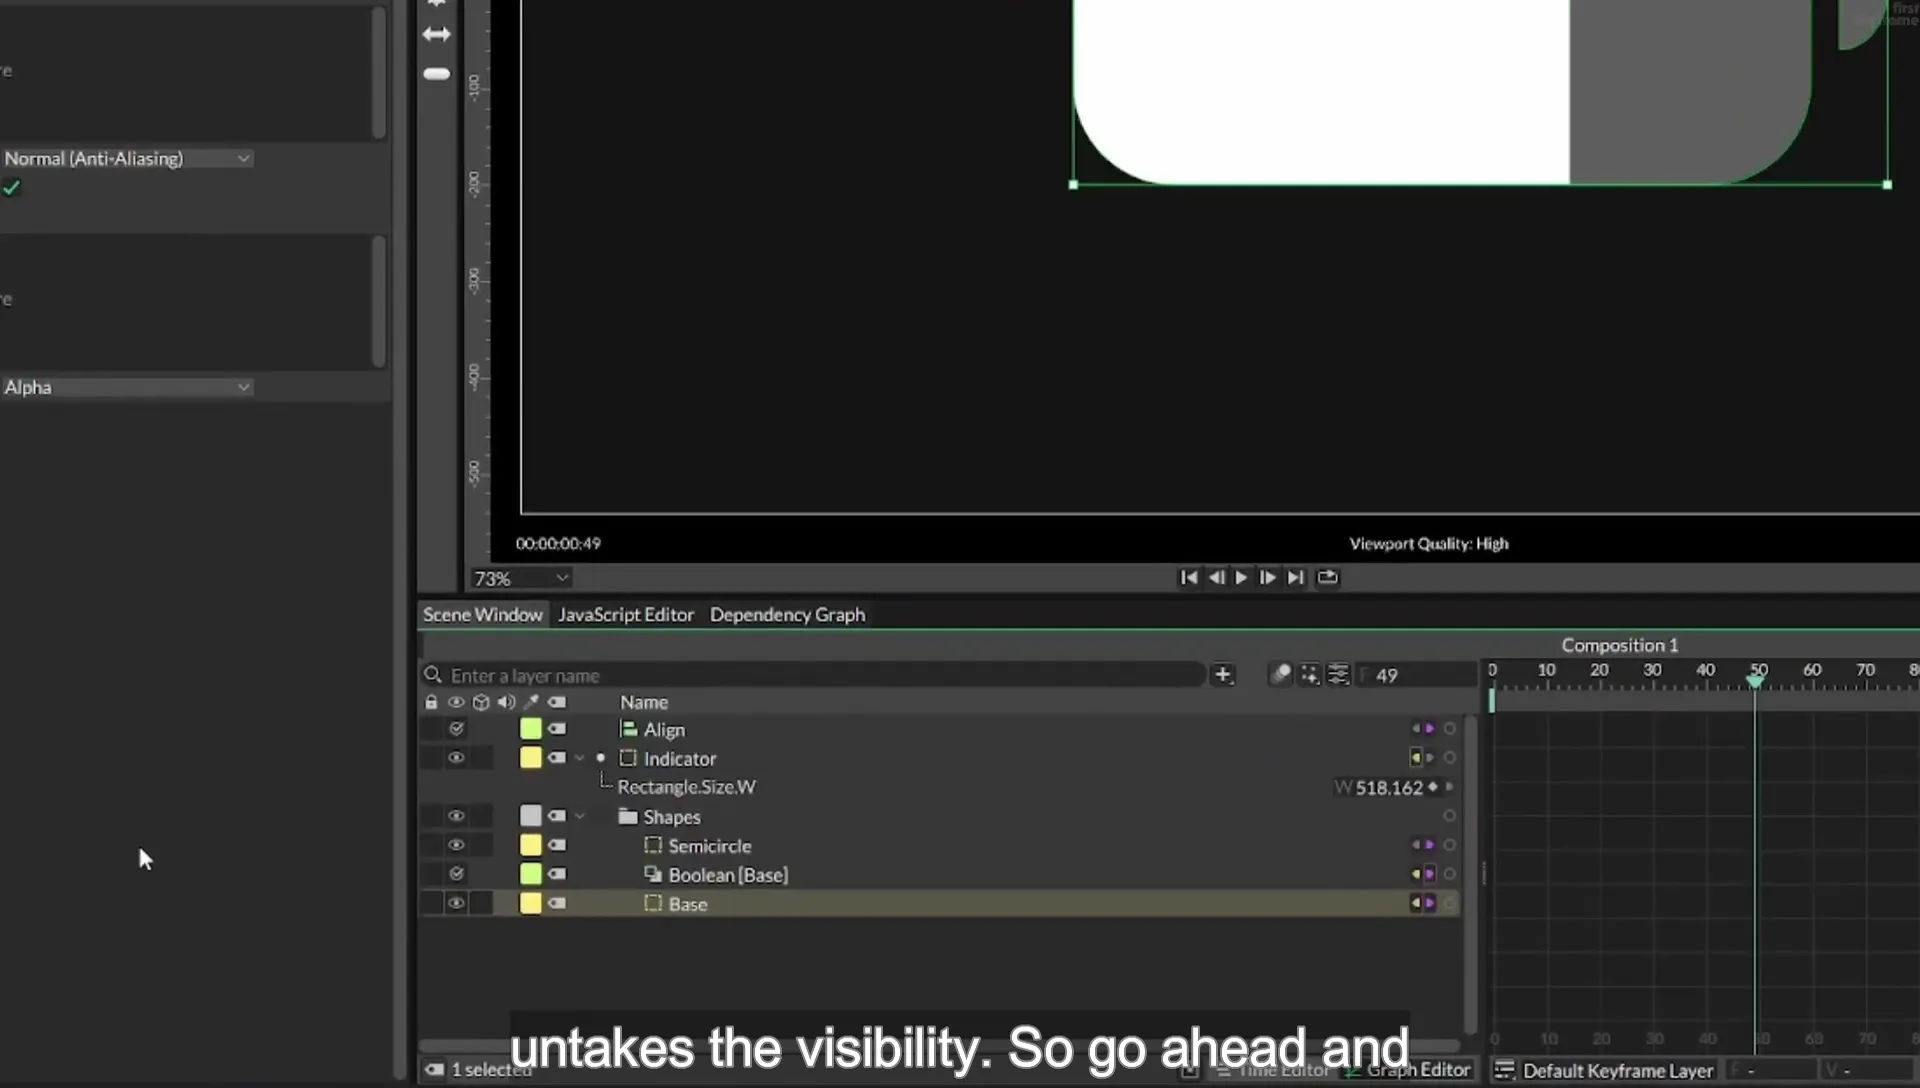This screenshot has width=1920, height=1088.
Task: Click the Enter a layer name search field
Action: (x=812, y=675)
